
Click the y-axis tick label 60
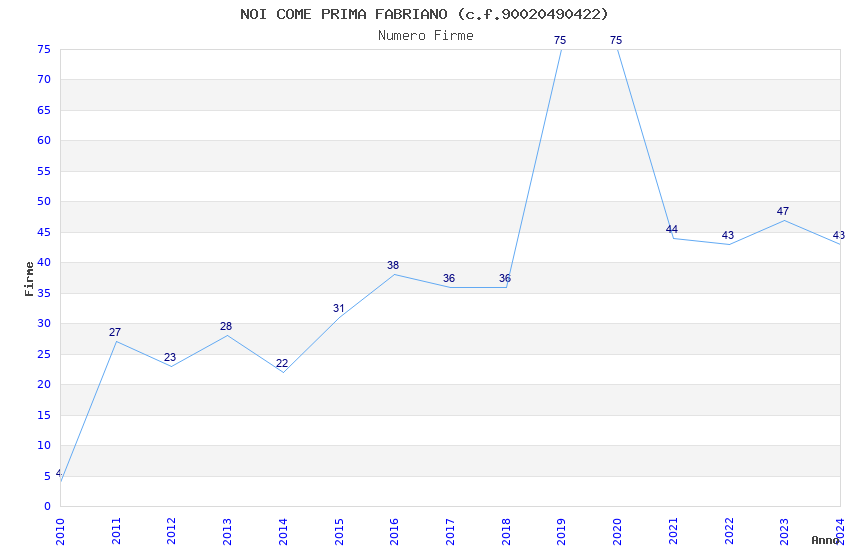tap(44, 140)
